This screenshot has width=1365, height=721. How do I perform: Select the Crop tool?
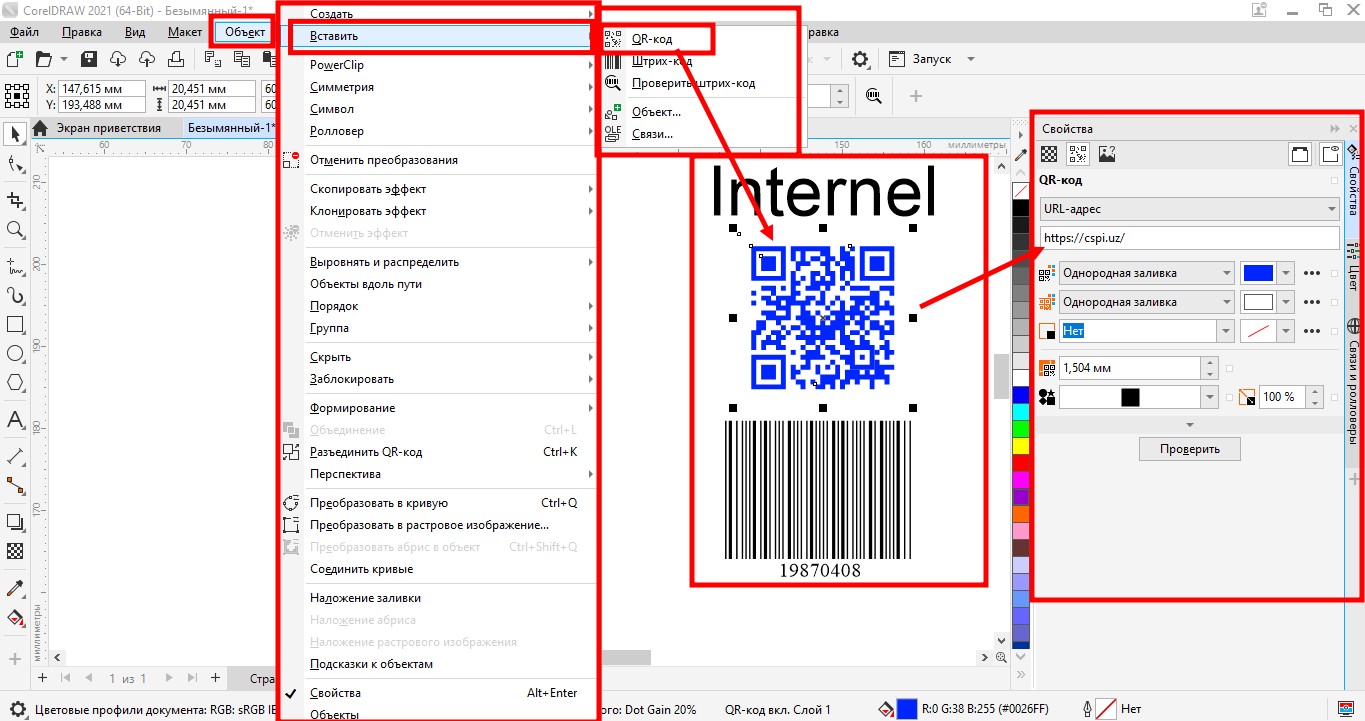pyautogui.click(x=15, y=199)
